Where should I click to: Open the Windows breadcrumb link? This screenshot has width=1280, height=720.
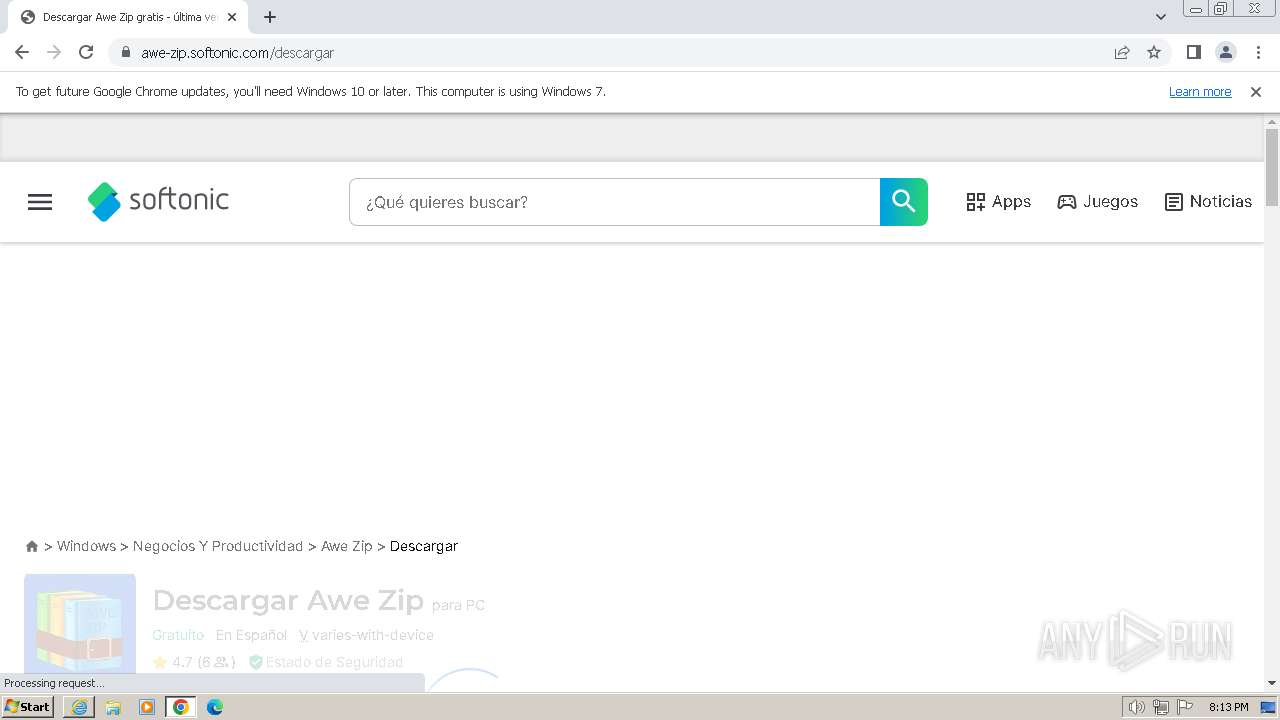tap(86, 546)
